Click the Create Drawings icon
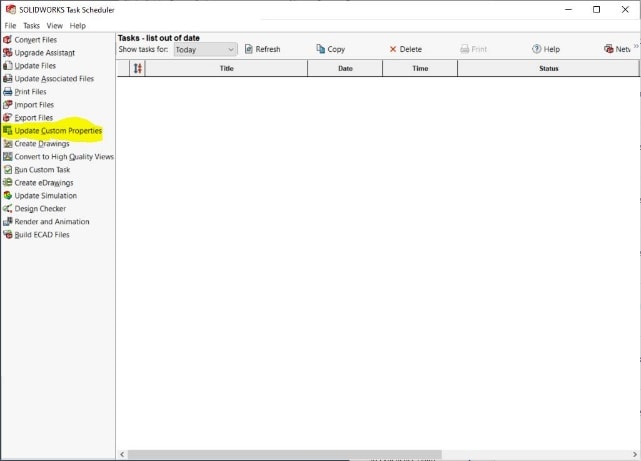The image size is (641, 461). tap(7, 143)
